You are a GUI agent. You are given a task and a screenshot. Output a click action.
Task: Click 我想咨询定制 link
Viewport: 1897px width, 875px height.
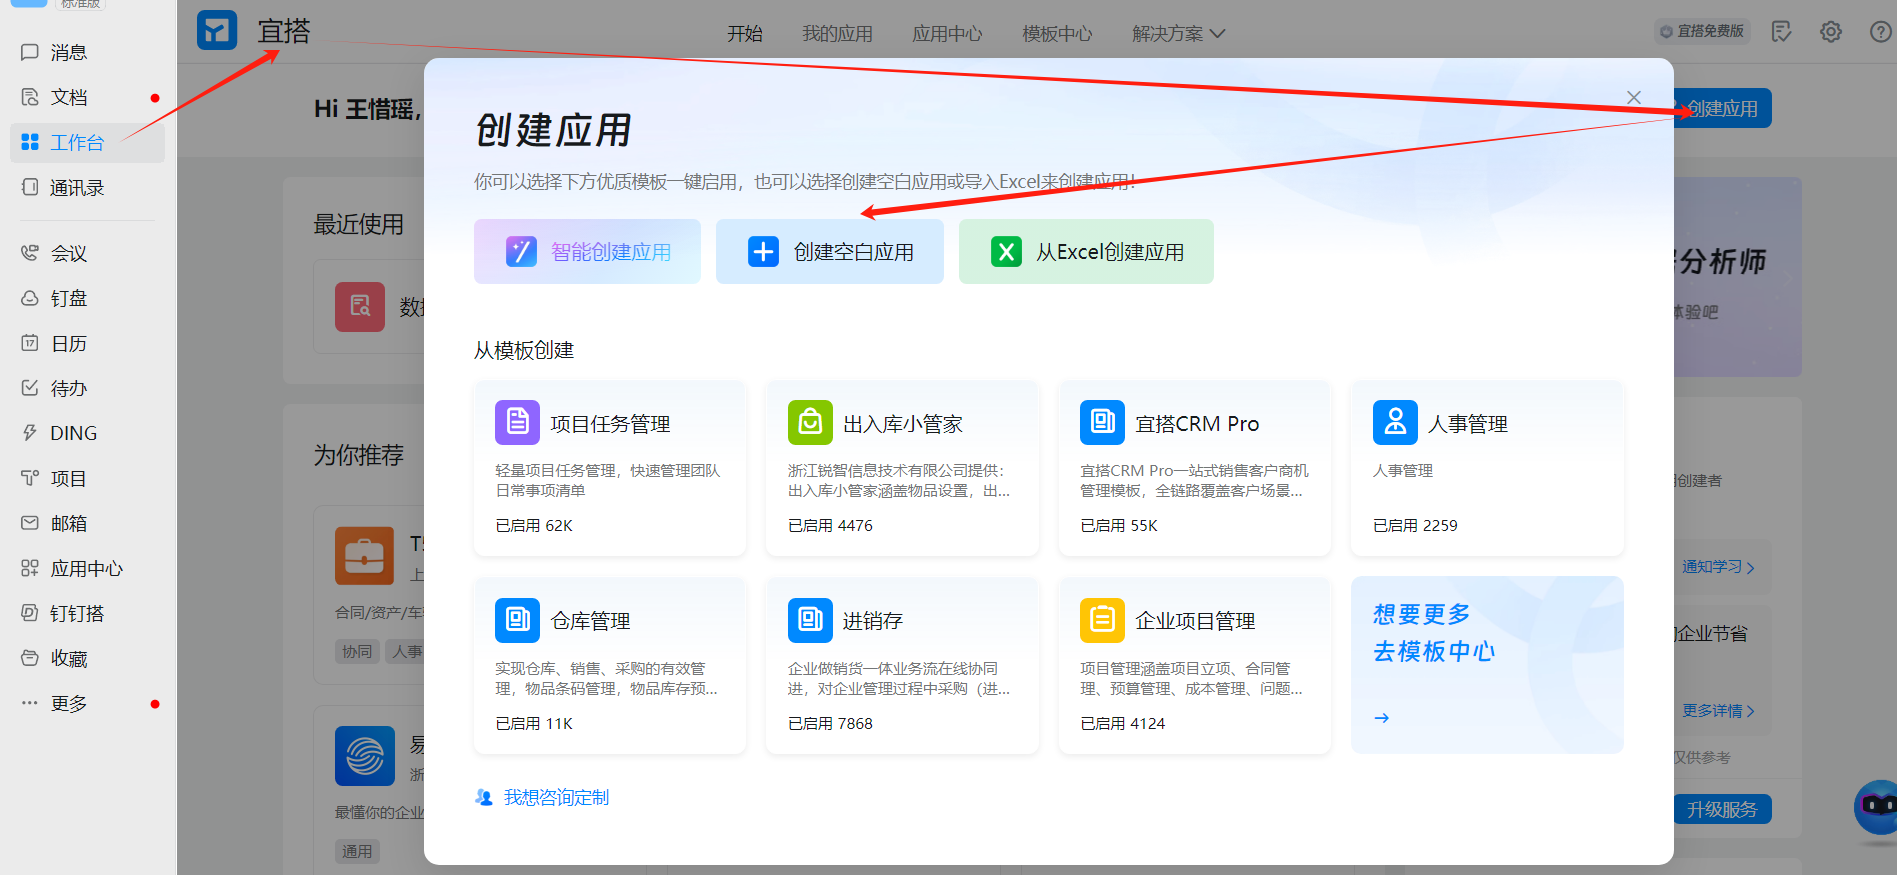(556, 797)
